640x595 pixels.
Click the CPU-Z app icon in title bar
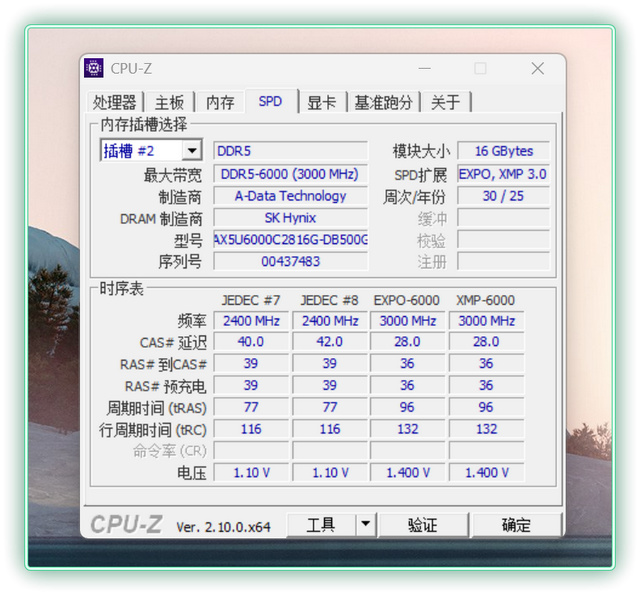coord(93,68)
